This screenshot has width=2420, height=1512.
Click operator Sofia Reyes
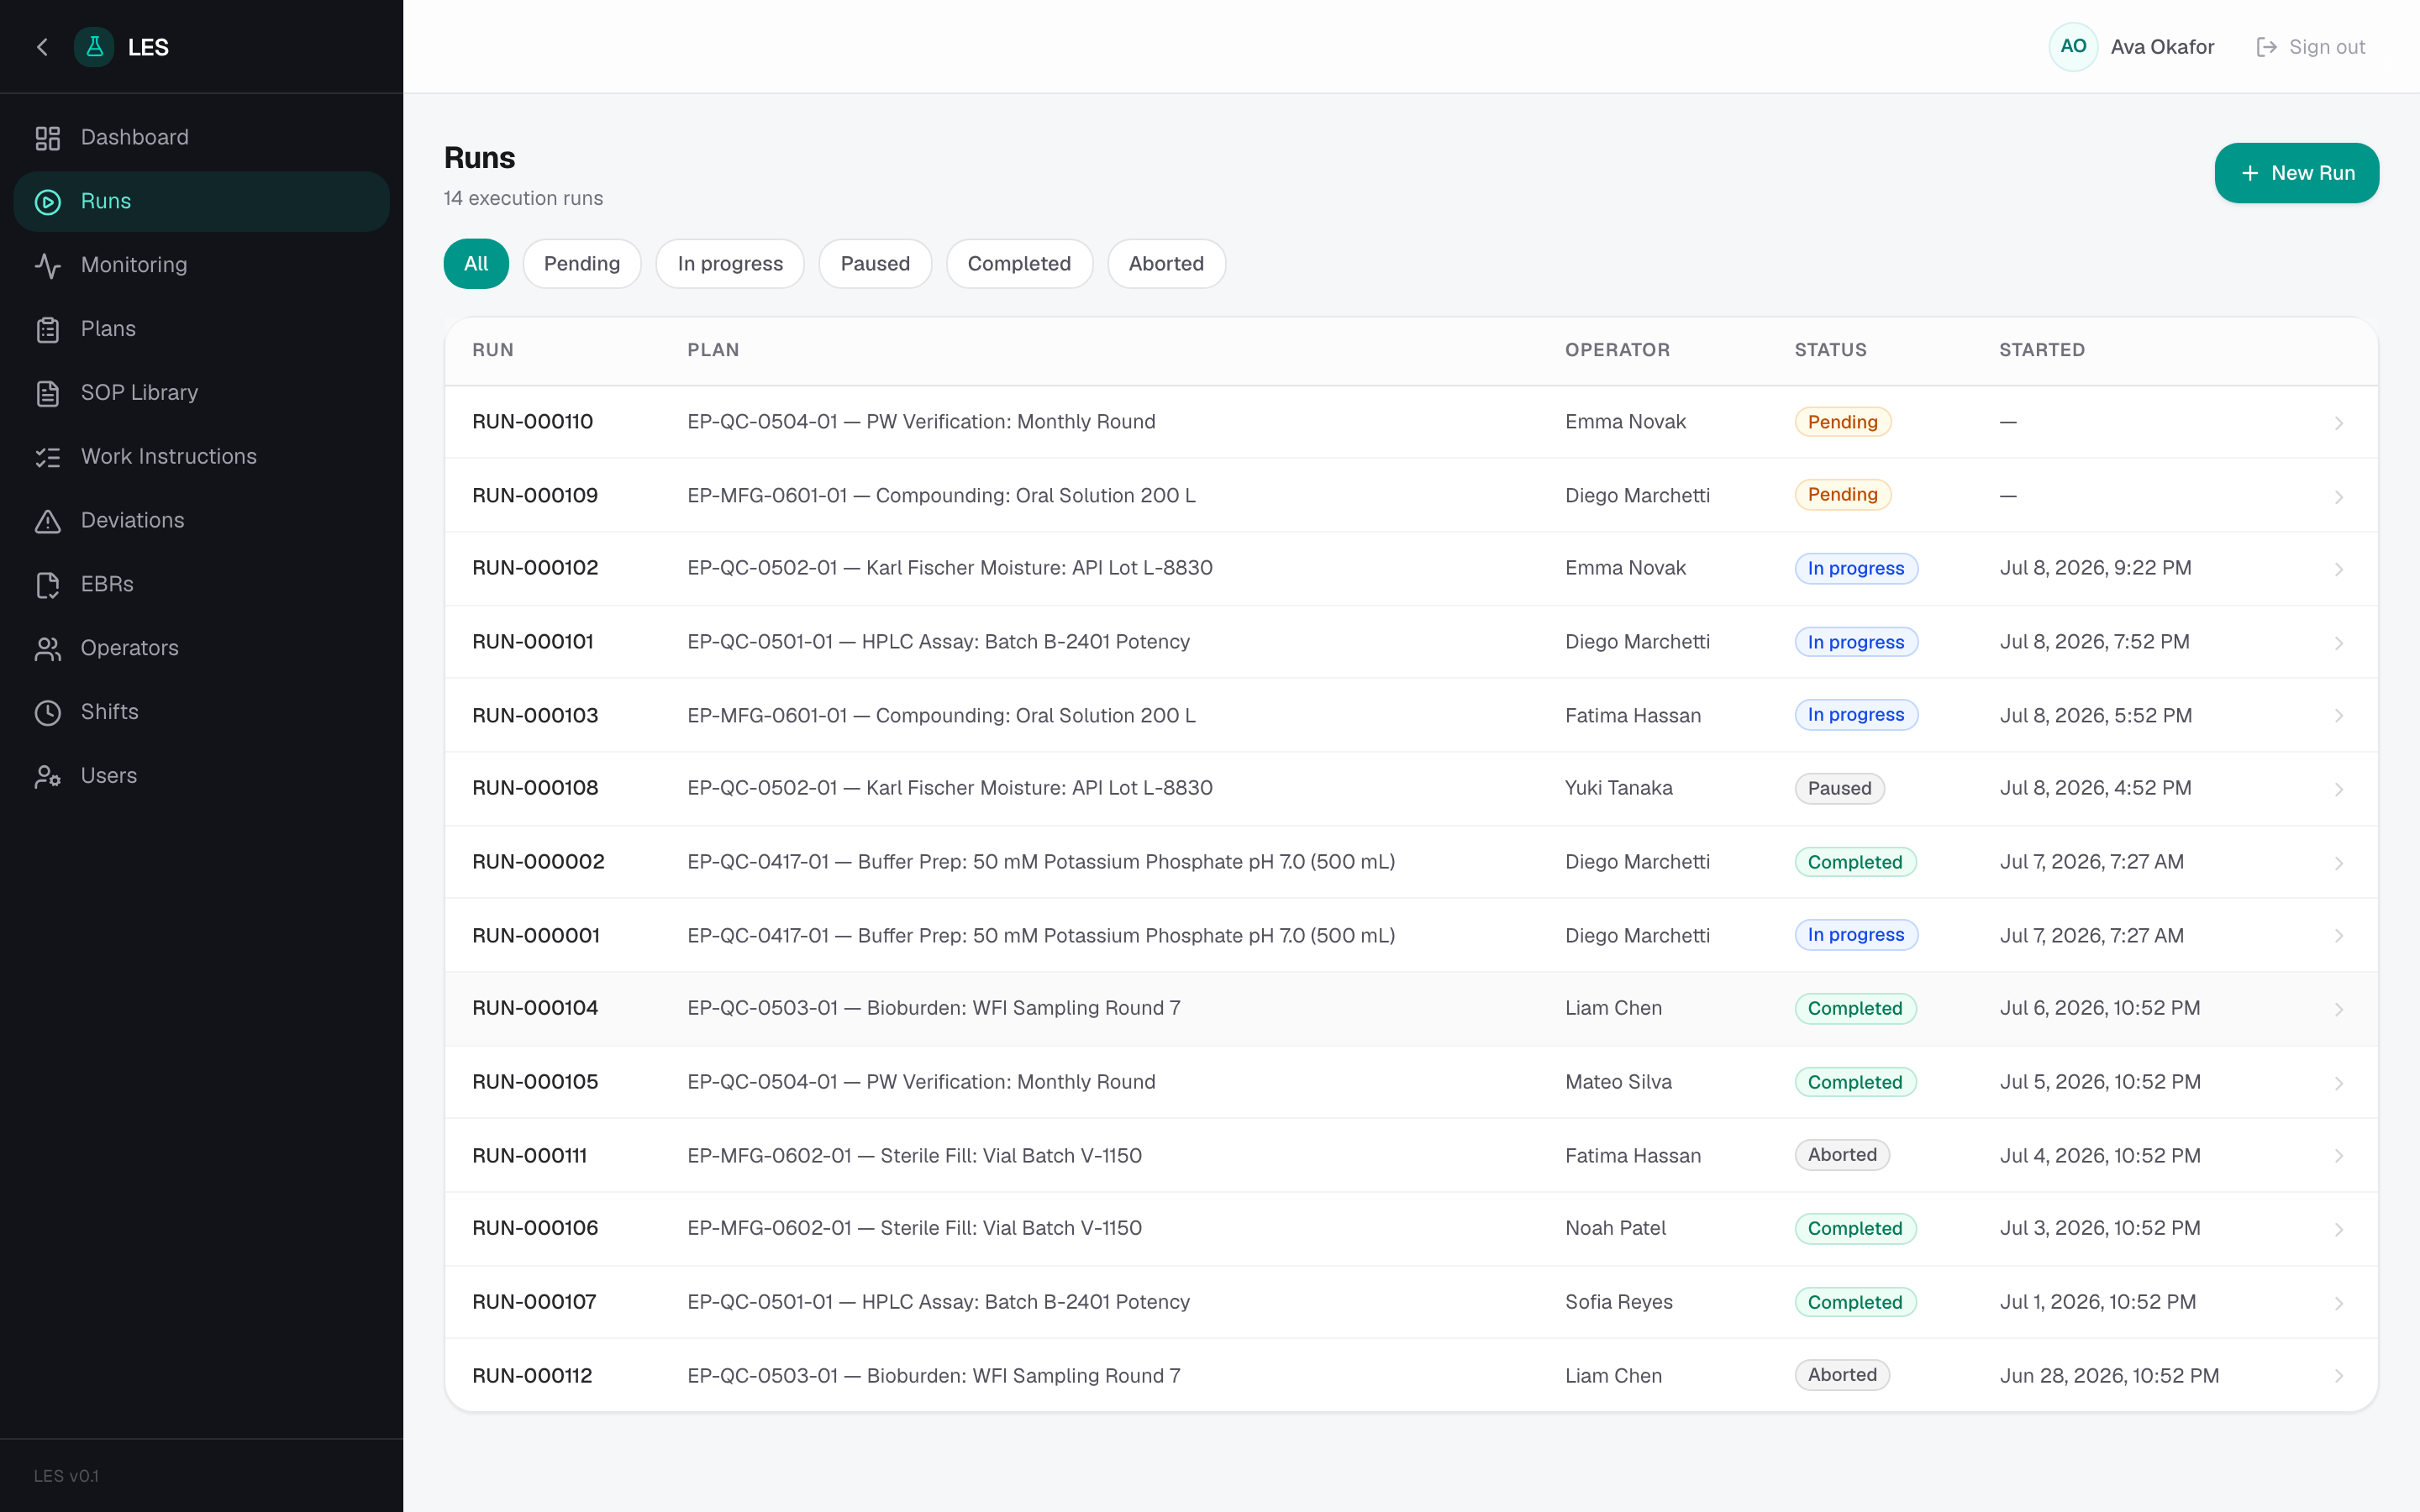1618,1302
